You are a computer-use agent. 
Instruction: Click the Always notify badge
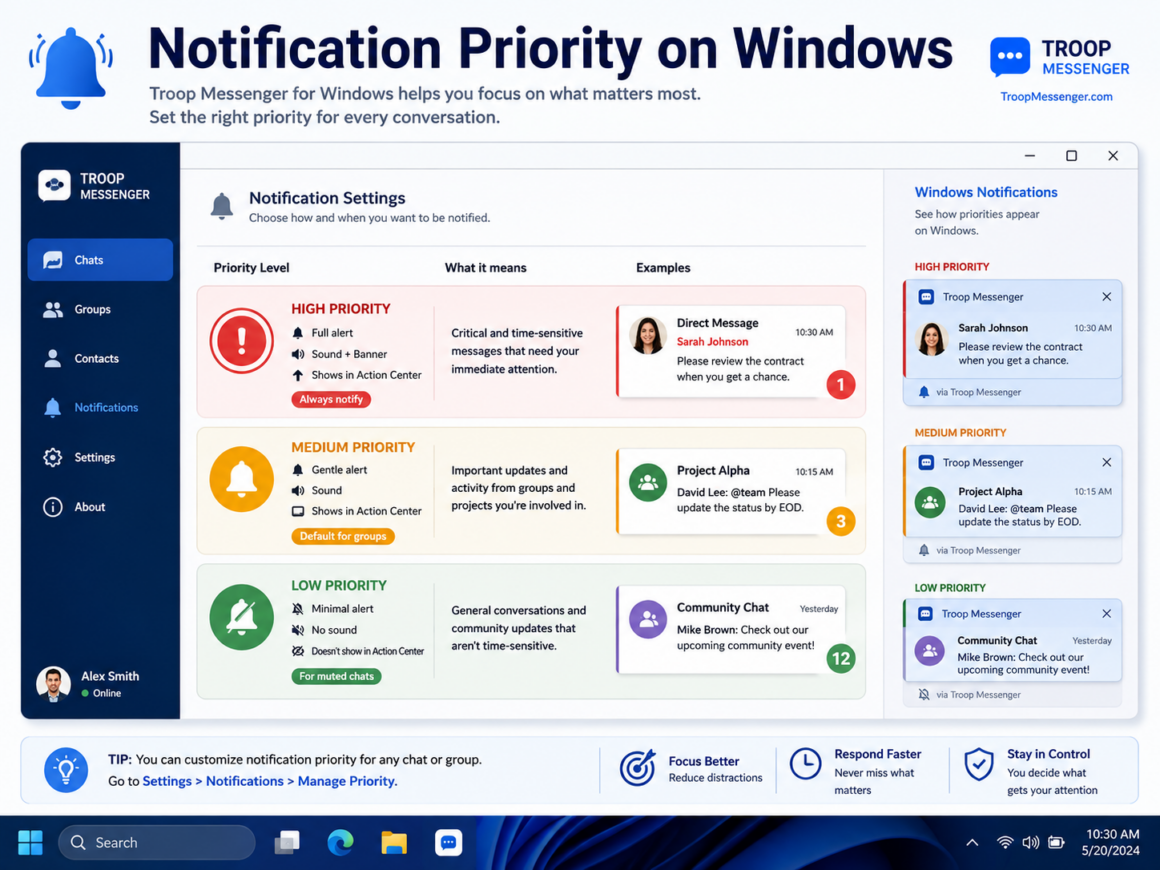point(331,399)
